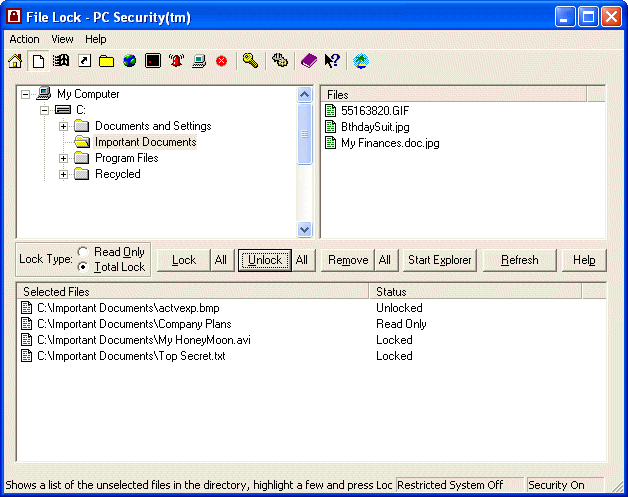Click the purple book icon
Viewport: 628px width, 497px height.
(309, 61)
